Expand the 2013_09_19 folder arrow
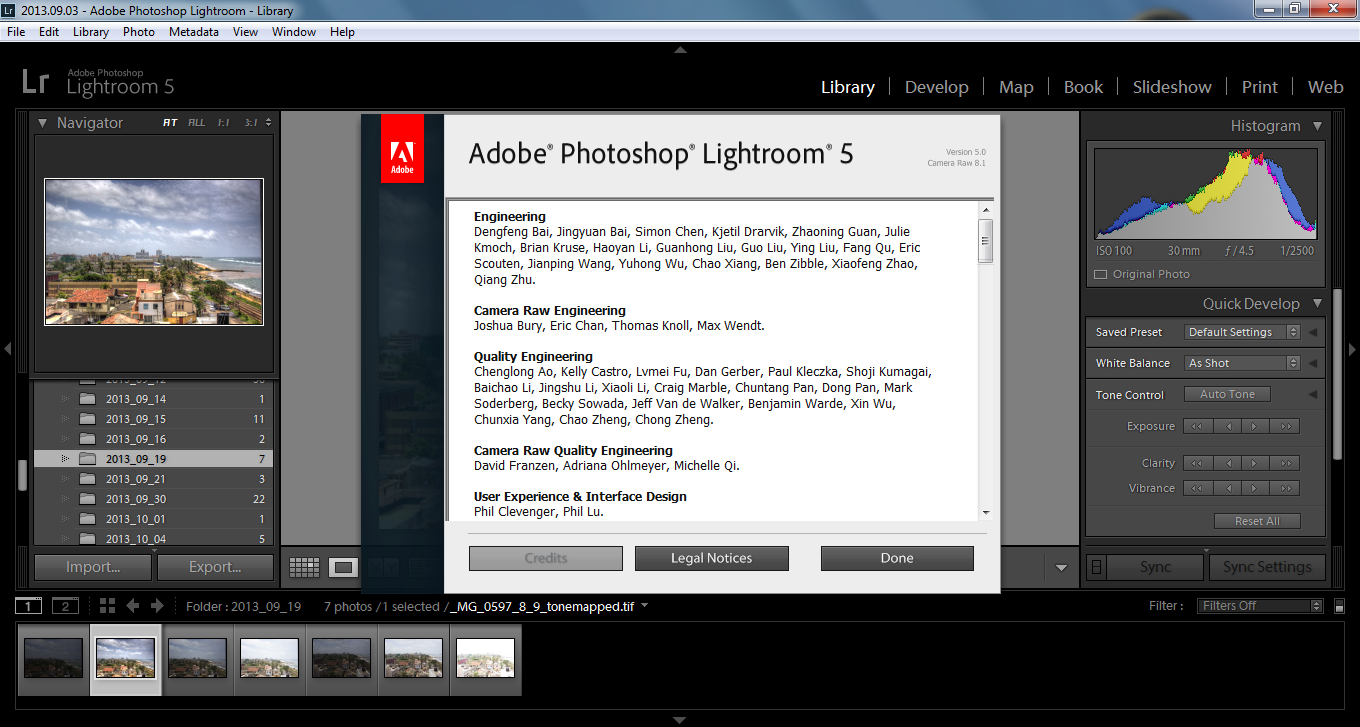Screen dimensions: 1360x727 66,459
